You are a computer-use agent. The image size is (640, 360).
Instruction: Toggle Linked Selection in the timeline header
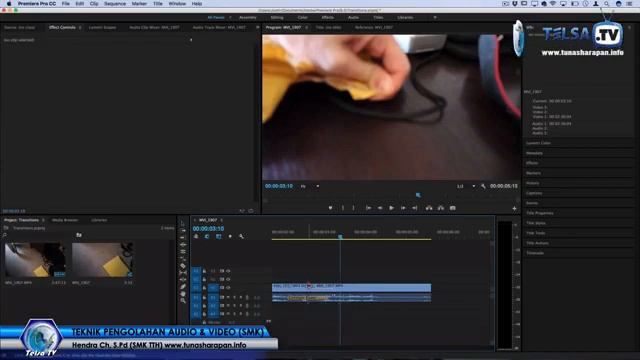click(x=218, y=236)
